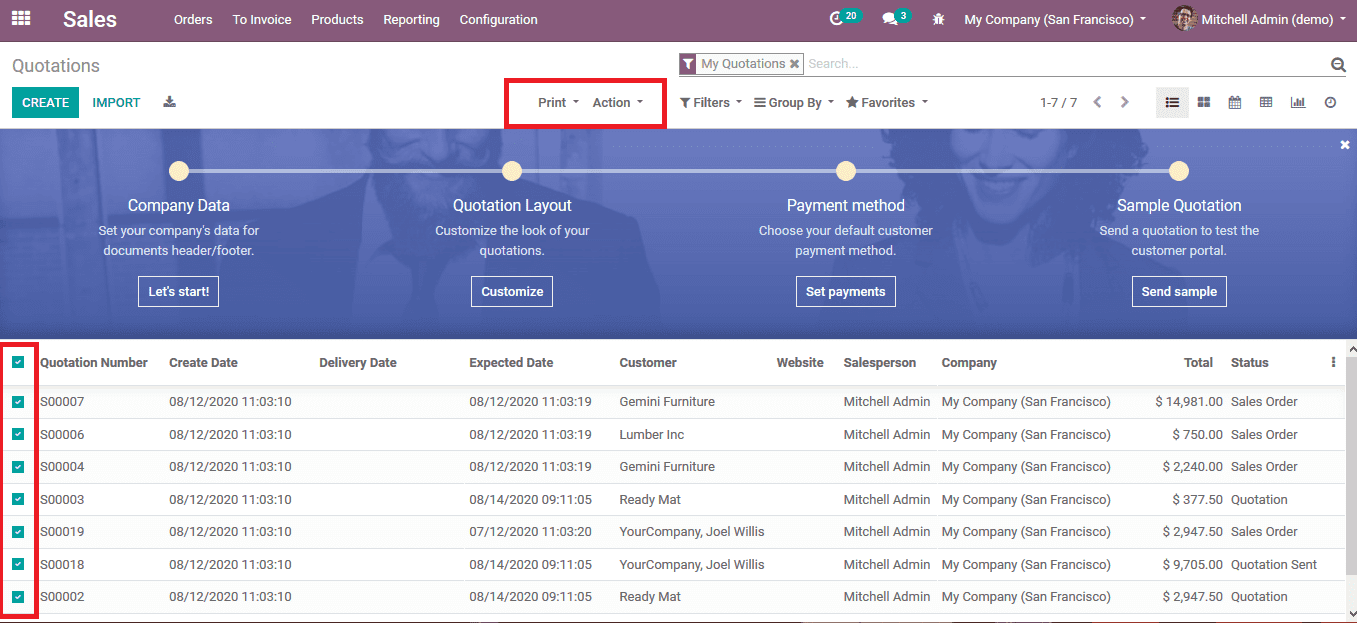Viewport: 1357px width, 623px height.
Task: Open the Lumber Inc customer cell
Action: click(x=651, y=434)
